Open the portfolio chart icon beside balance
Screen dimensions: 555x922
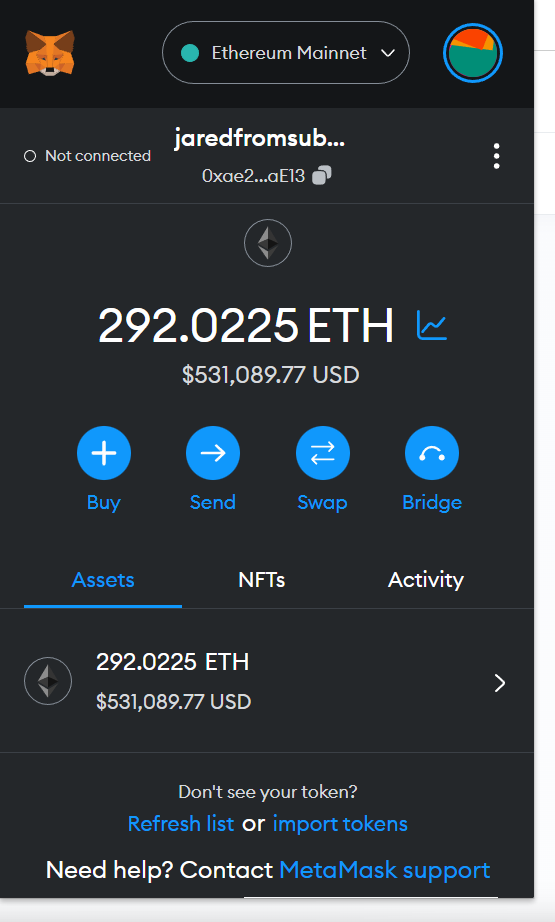coord(432,325)
